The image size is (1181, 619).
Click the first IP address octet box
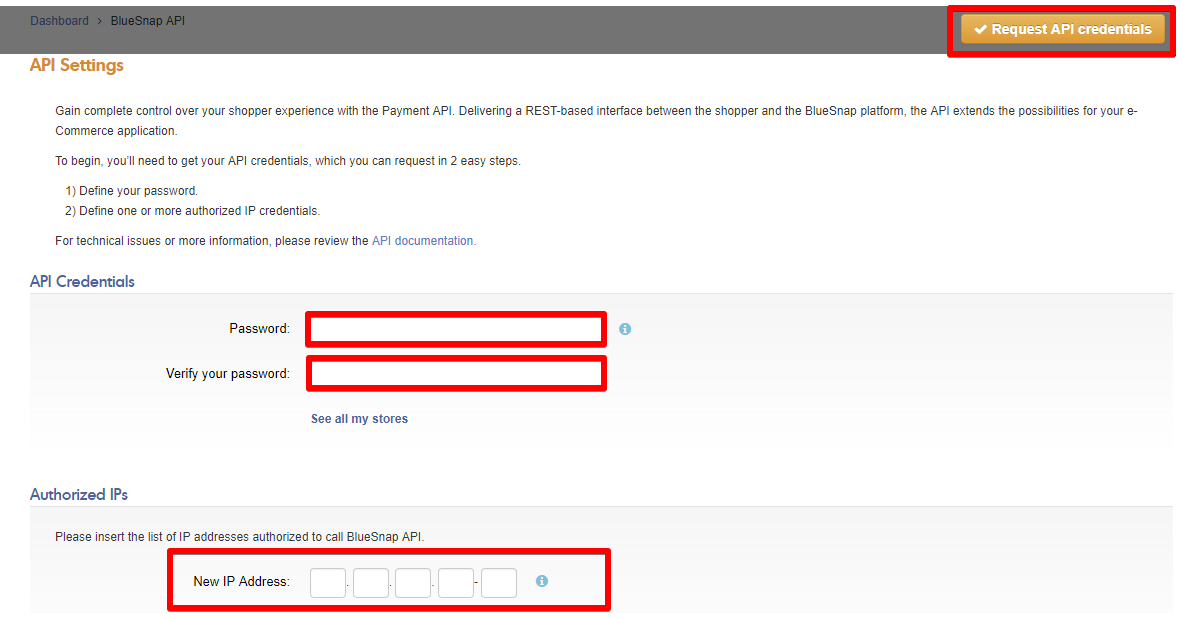click(328, 583)
